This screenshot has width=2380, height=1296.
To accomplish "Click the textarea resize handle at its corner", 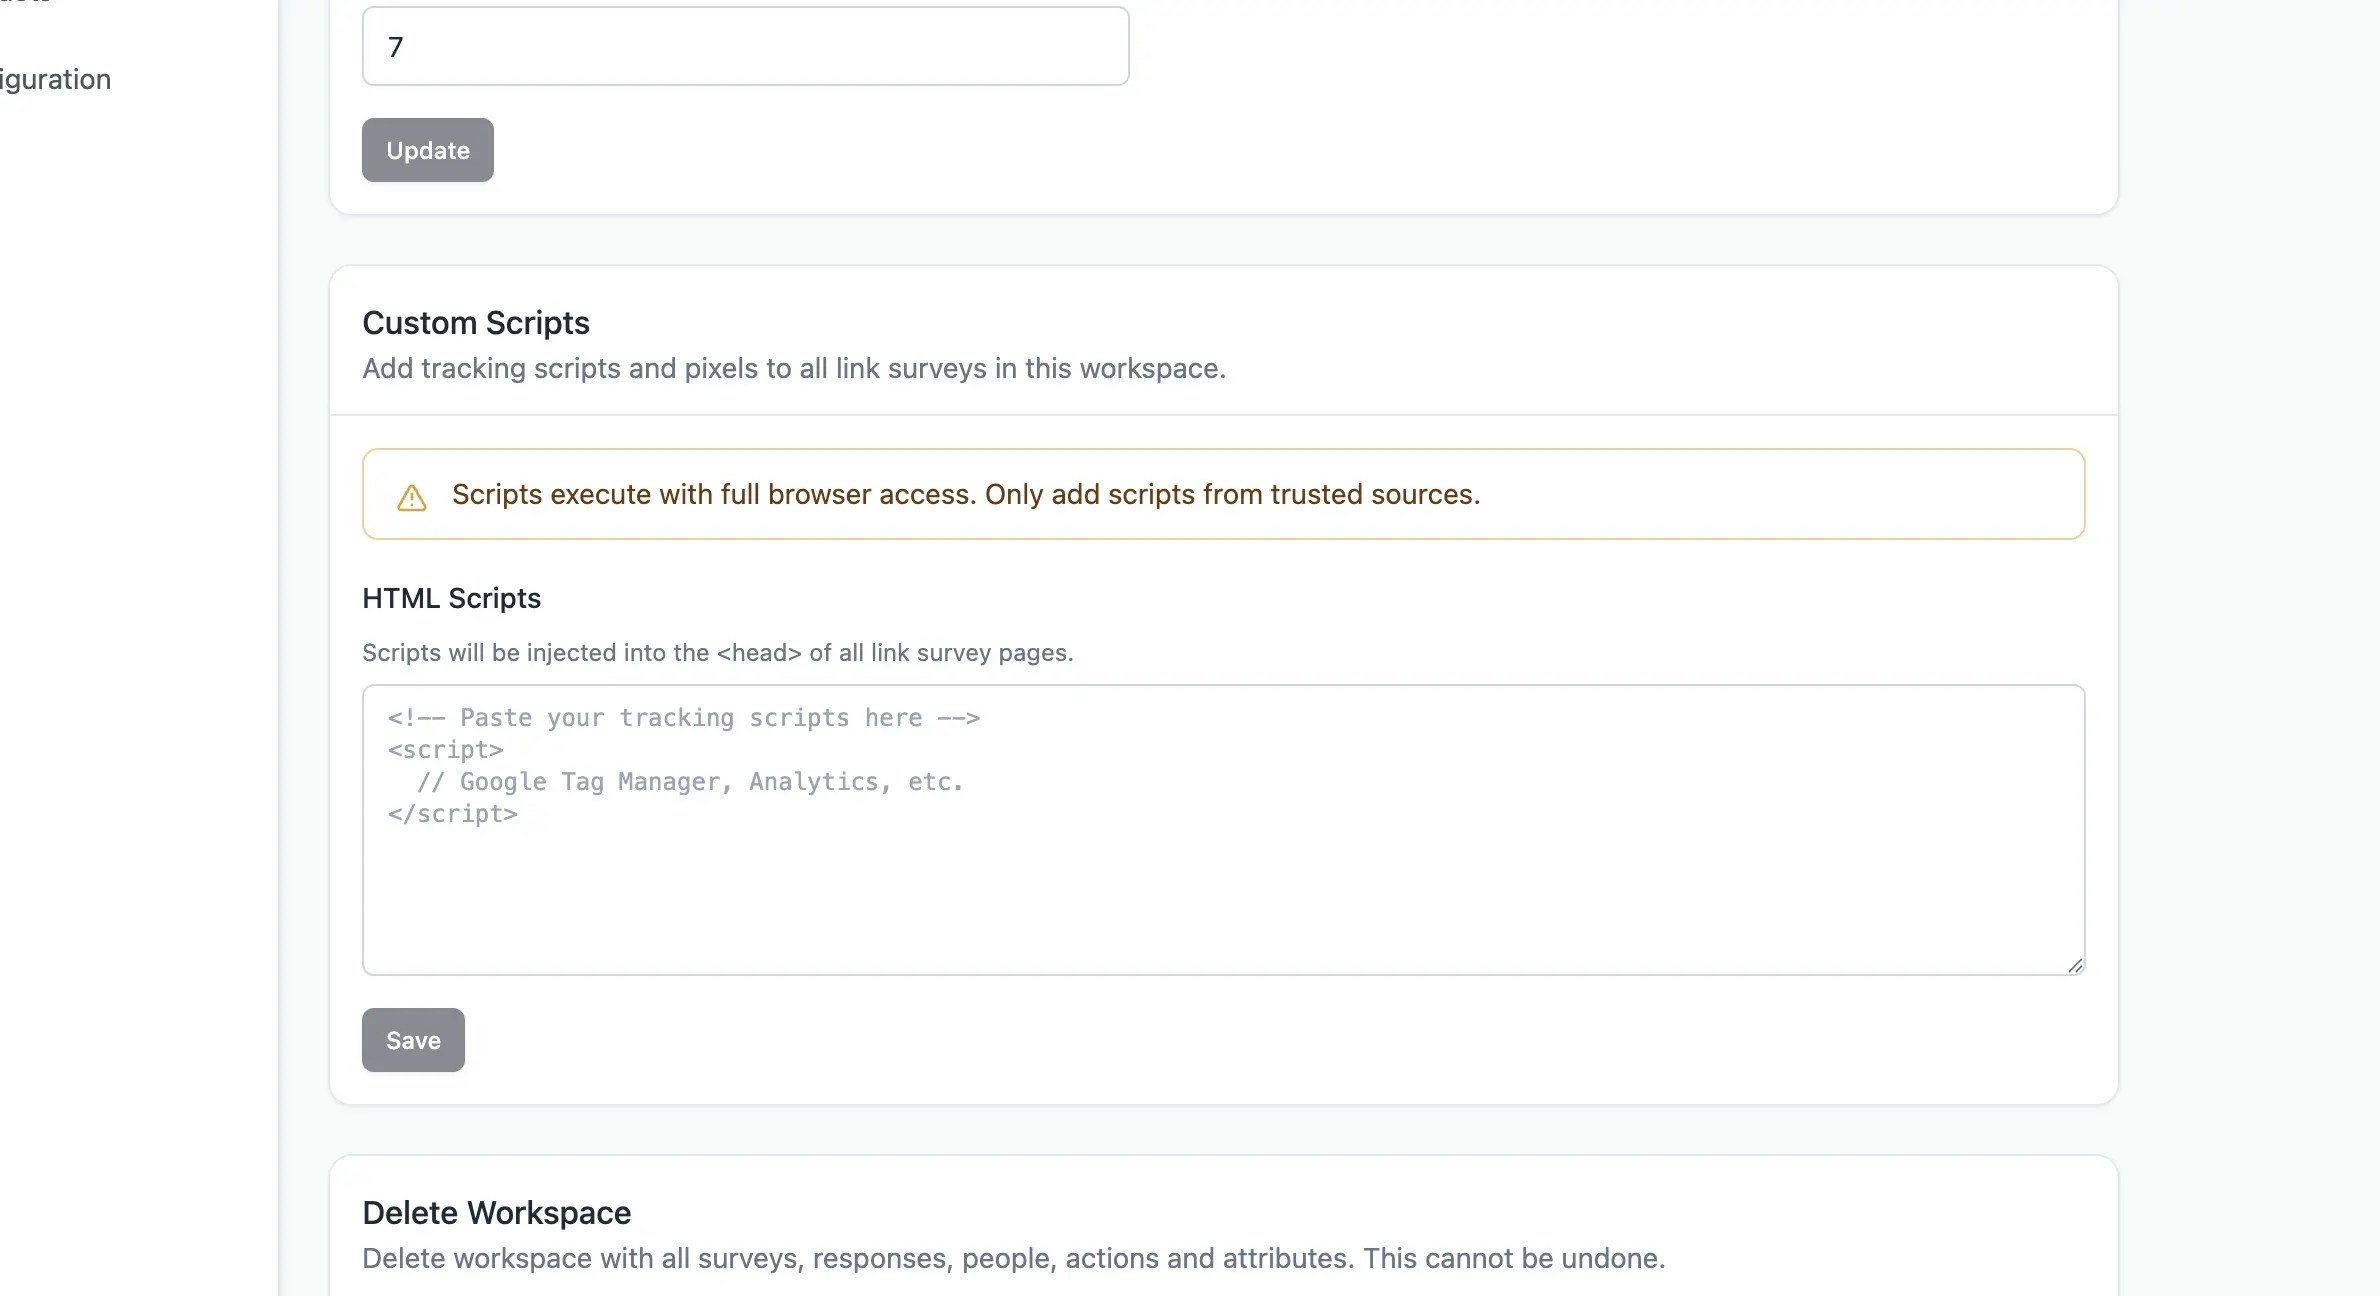I will tap(2076, 965).
